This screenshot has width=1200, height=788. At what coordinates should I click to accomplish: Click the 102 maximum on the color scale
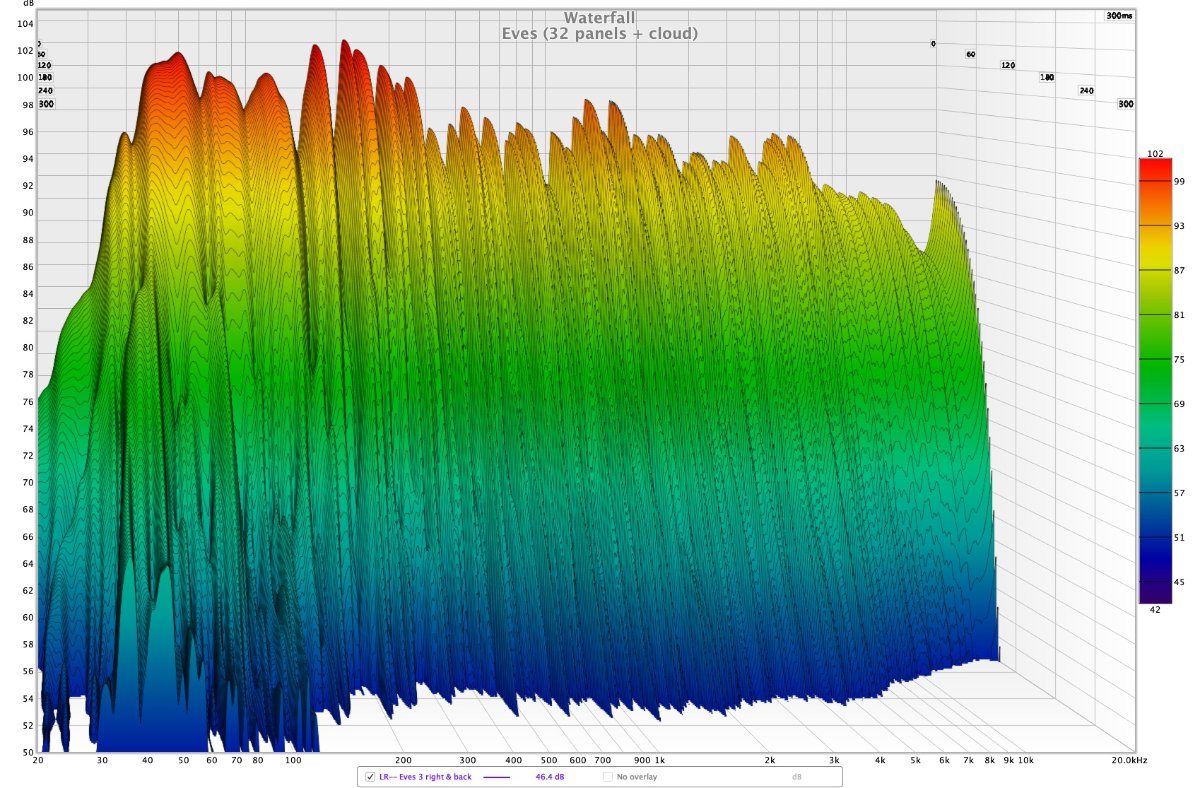1156,153
